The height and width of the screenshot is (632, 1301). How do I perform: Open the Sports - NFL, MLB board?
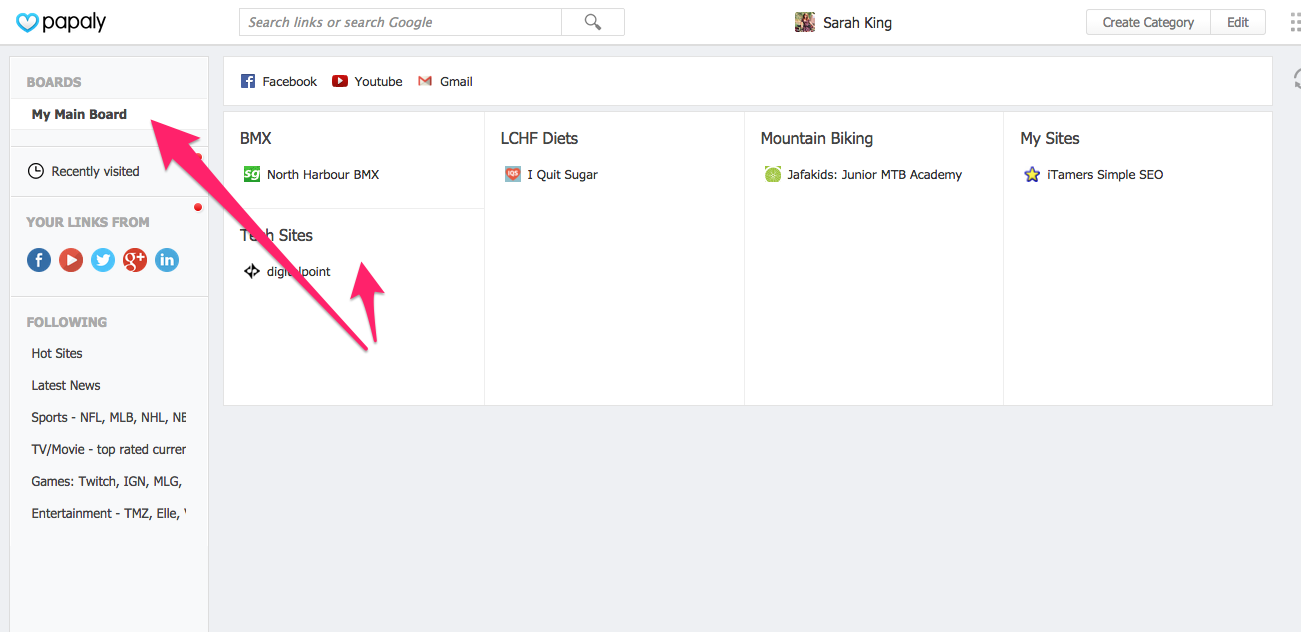(x=109, y=417)
